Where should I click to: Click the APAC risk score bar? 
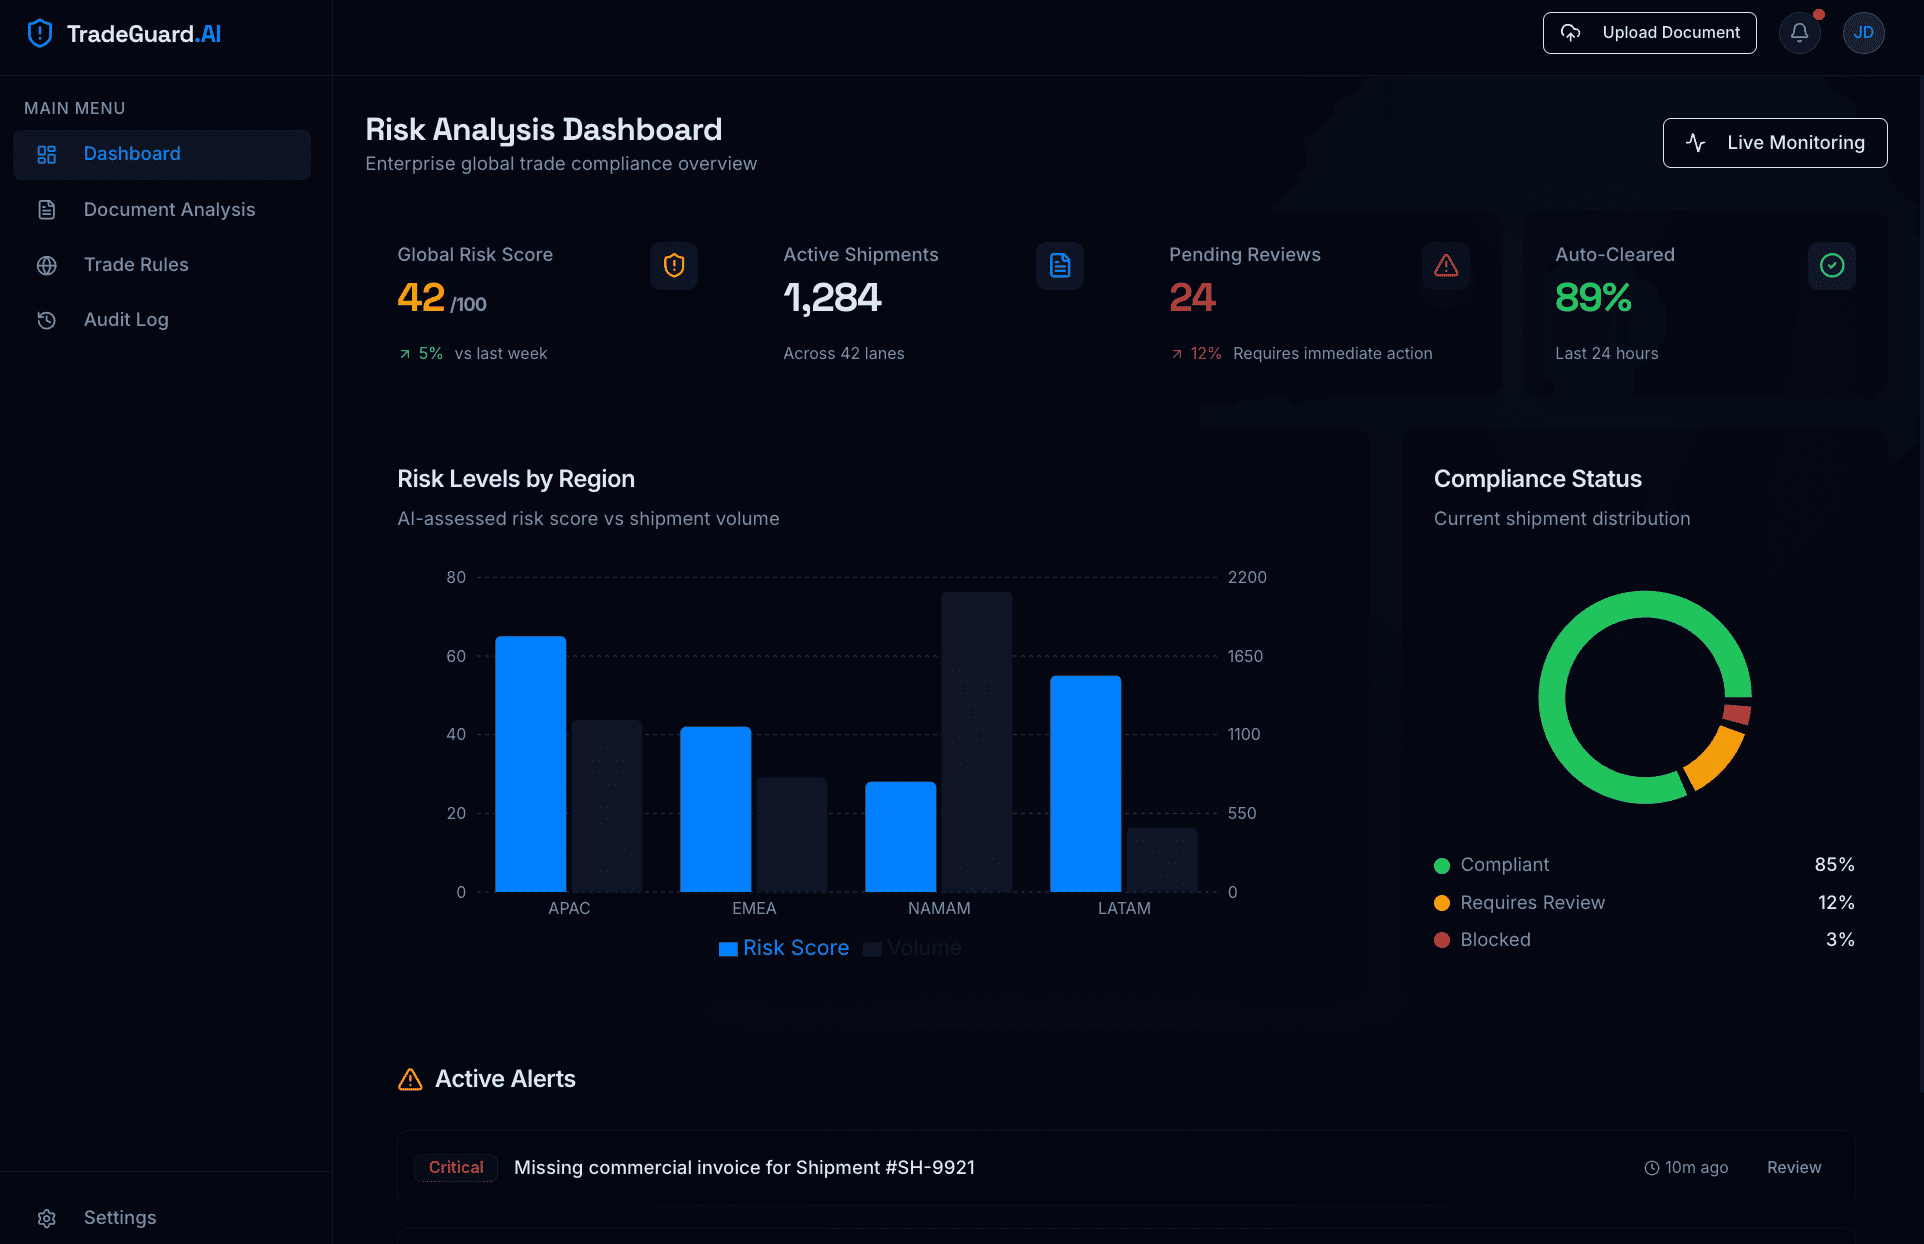point(530,765)
